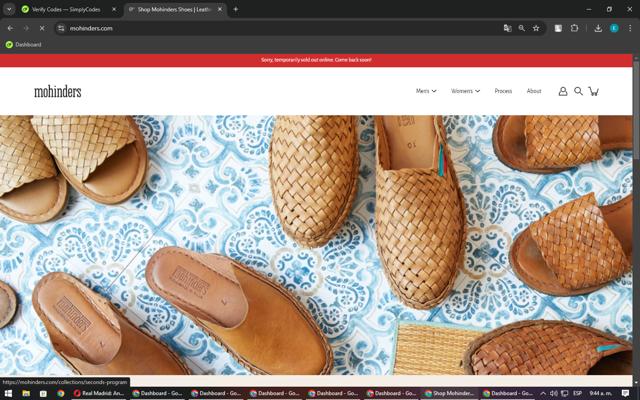The width and height of the screenshot is (640, 400).
Task: Go forward with the forward arrow
Action: coord(26,28)
